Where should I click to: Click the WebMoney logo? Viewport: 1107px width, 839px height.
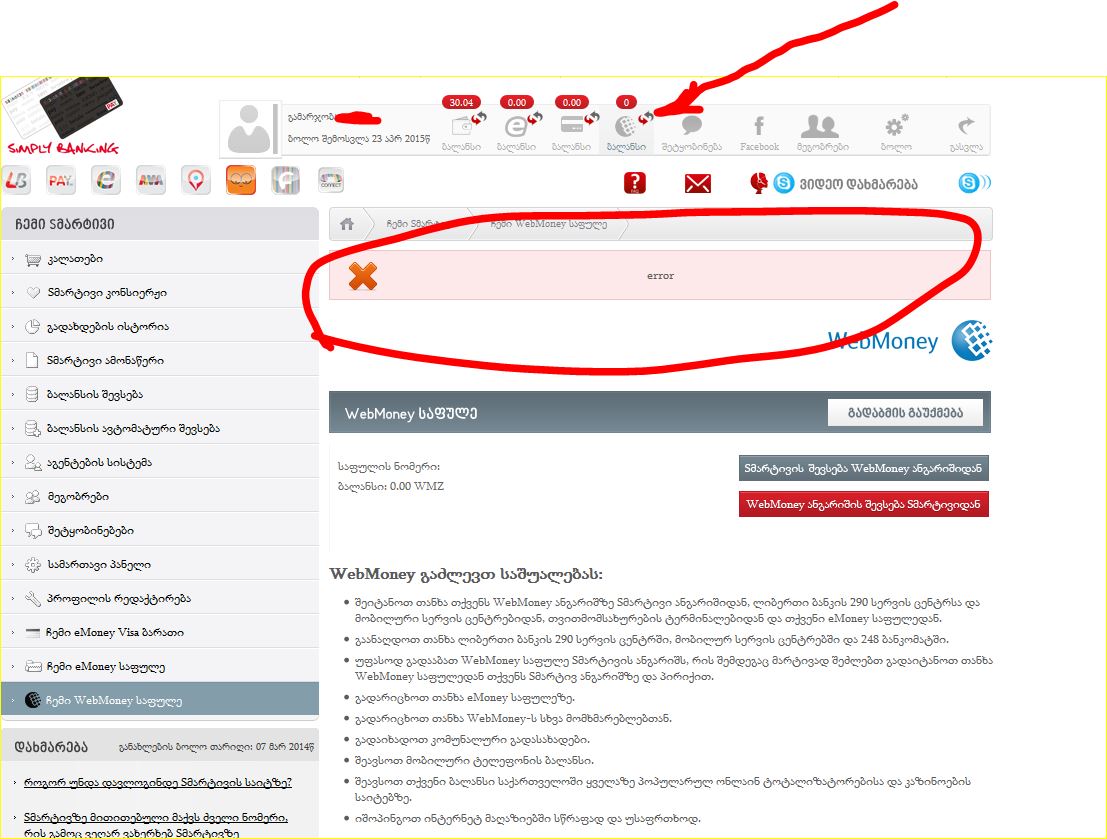coord(910,340)
